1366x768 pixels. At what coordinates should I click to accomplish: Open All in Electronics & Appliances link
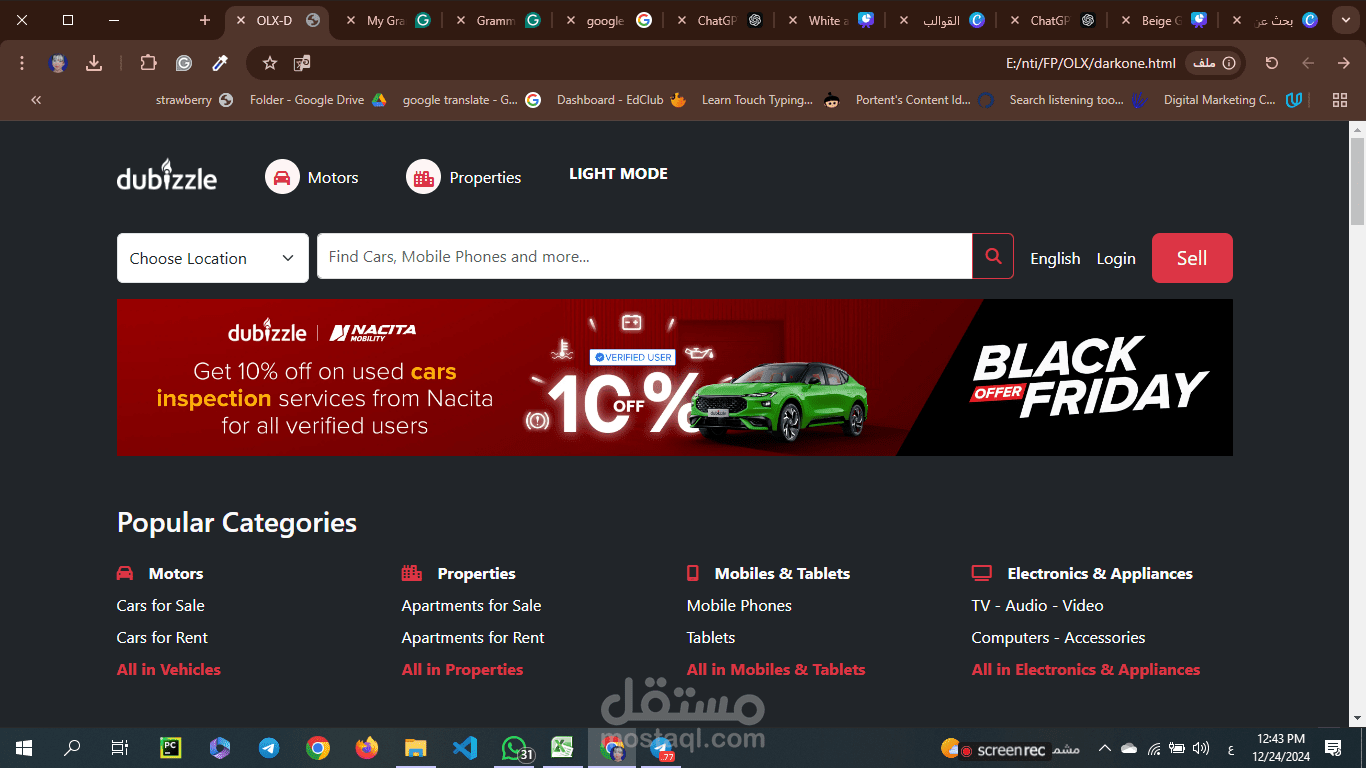[x=1086, y=669]
